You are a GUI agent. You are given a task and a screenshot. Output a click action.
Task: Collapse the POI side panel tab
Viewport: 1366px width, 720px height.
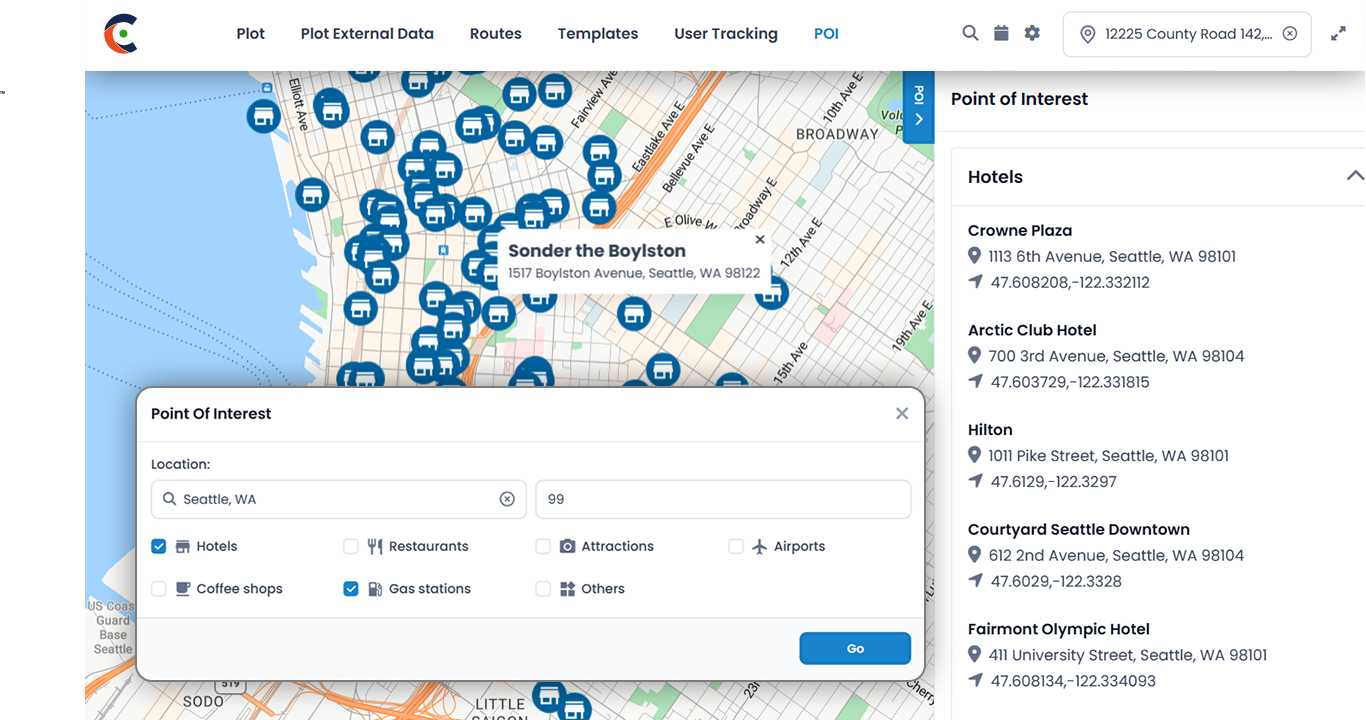(x=918, y=107)
